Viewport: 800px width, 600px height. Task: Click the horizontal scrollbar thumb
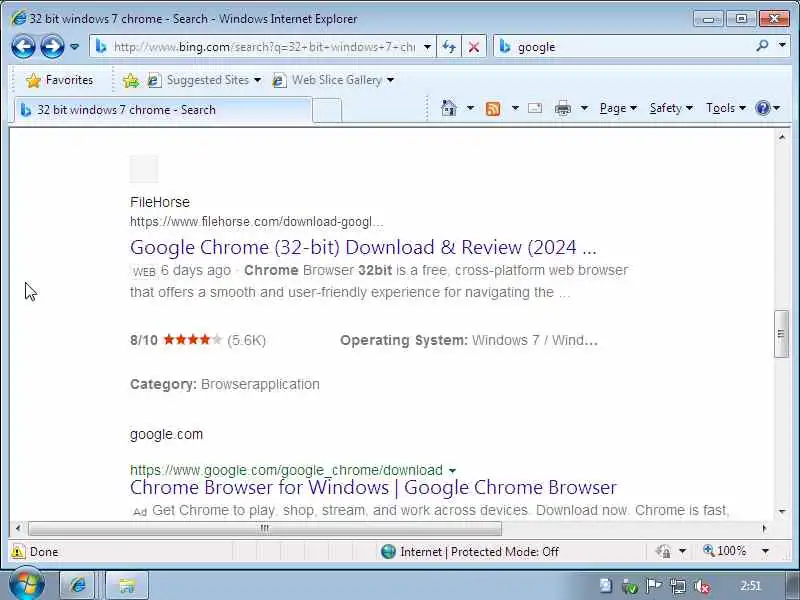click(264, 529)
